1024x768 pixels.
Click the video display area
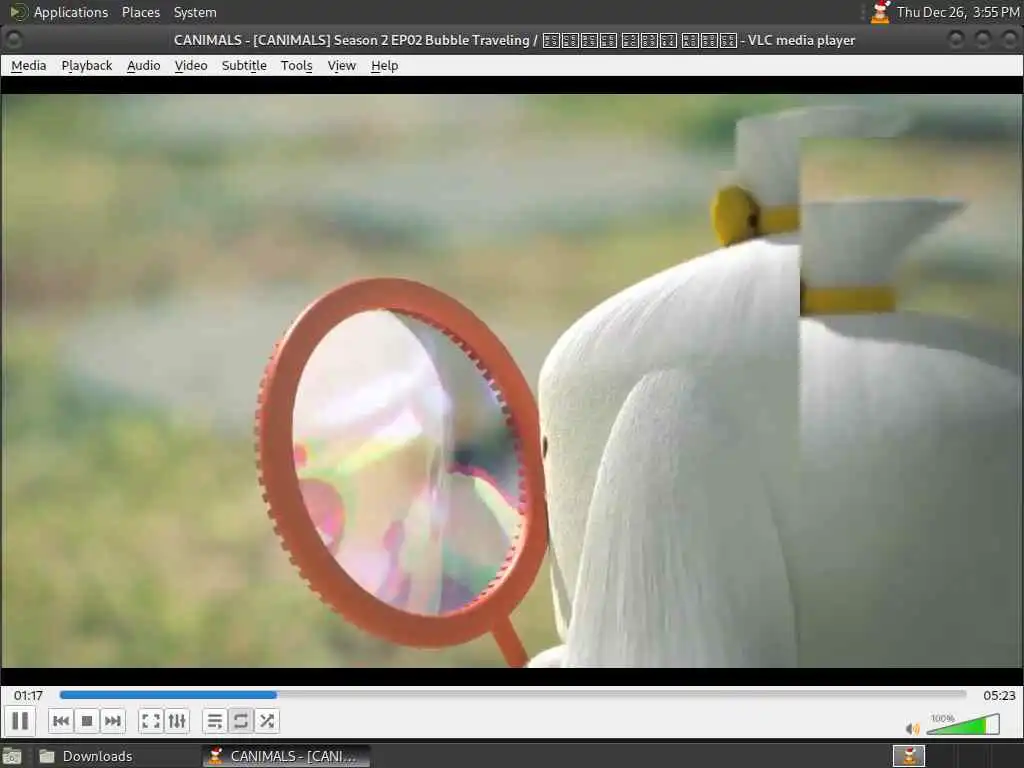click(512, 381)
